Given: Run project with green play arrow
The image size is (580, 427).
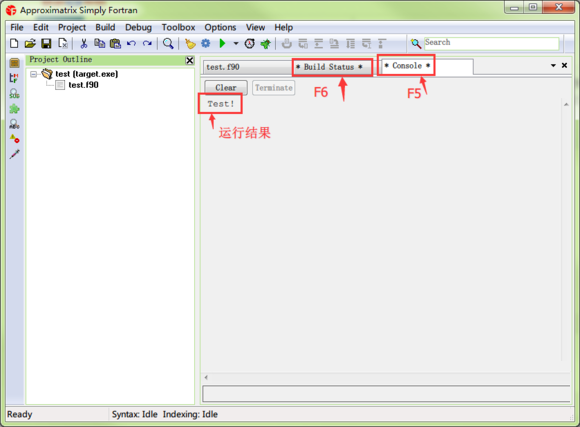Looking at the screenshot, I should coord(222,44).
